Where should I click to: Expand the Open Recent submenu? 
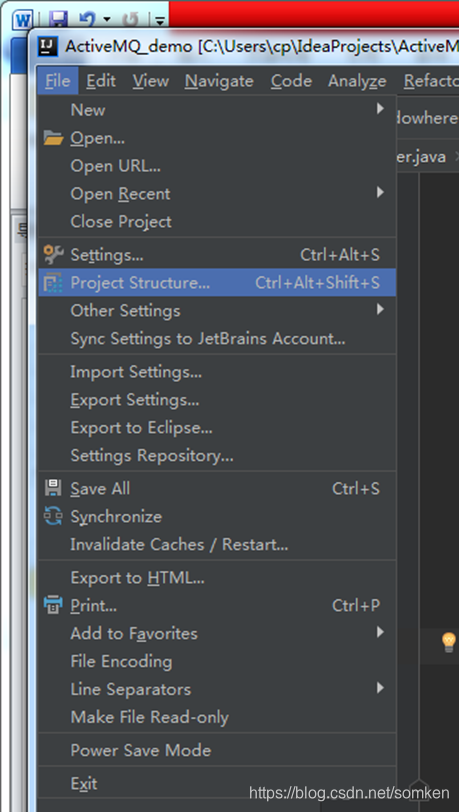coord(380,193)
